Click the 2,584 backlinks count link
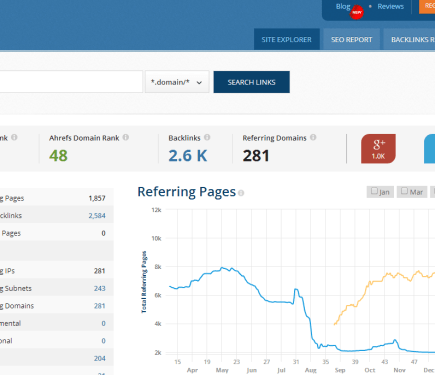This screenshot has width=435, height=375. (97, 216)
